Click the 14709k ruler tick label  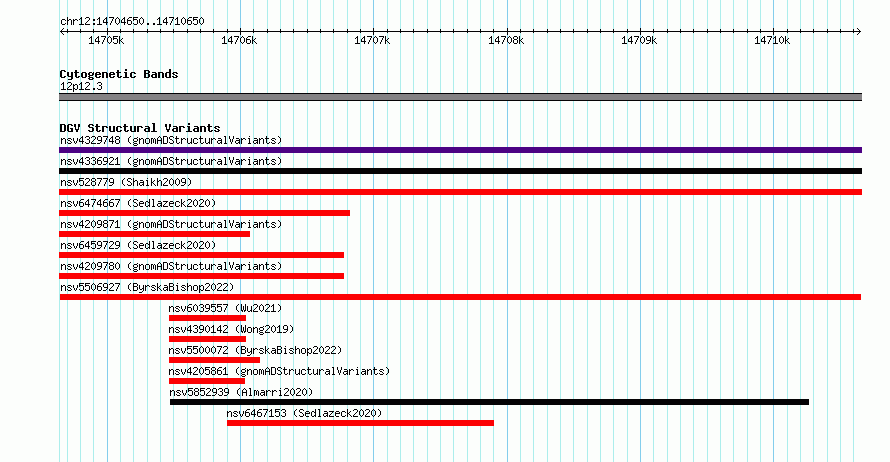point(639,40)
